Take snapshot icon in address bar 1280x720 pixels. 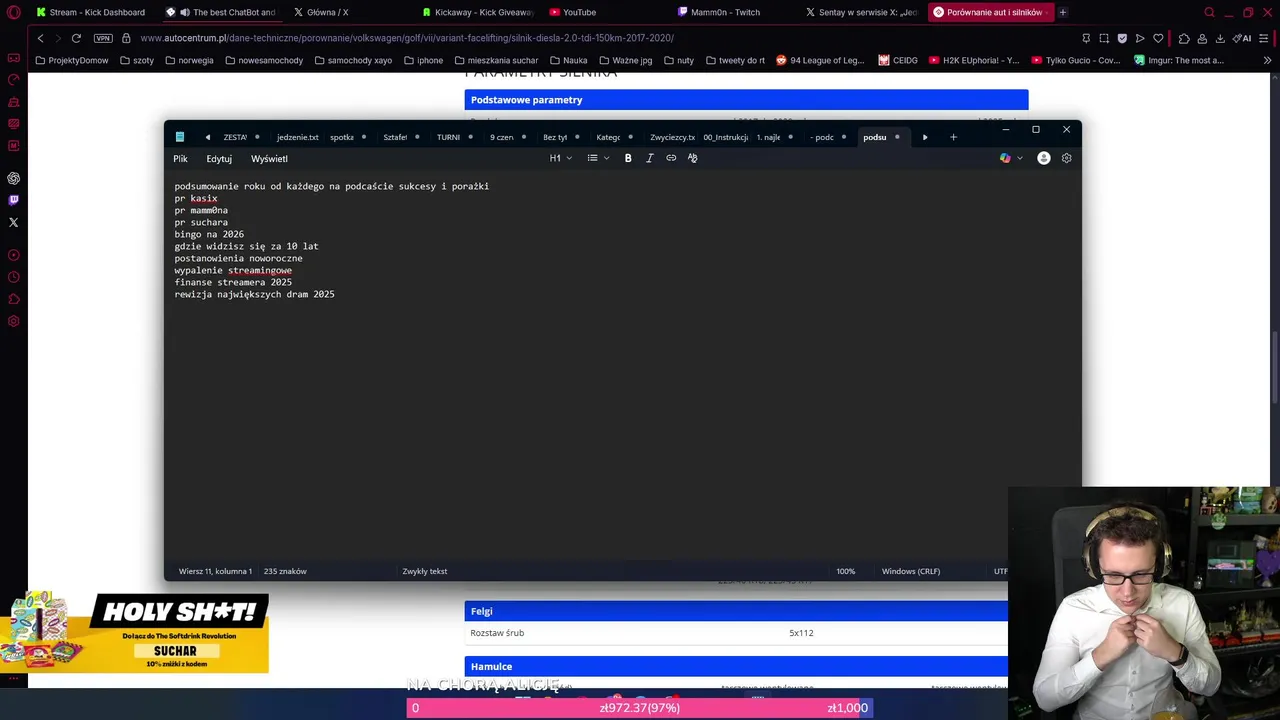(1104, 38)
